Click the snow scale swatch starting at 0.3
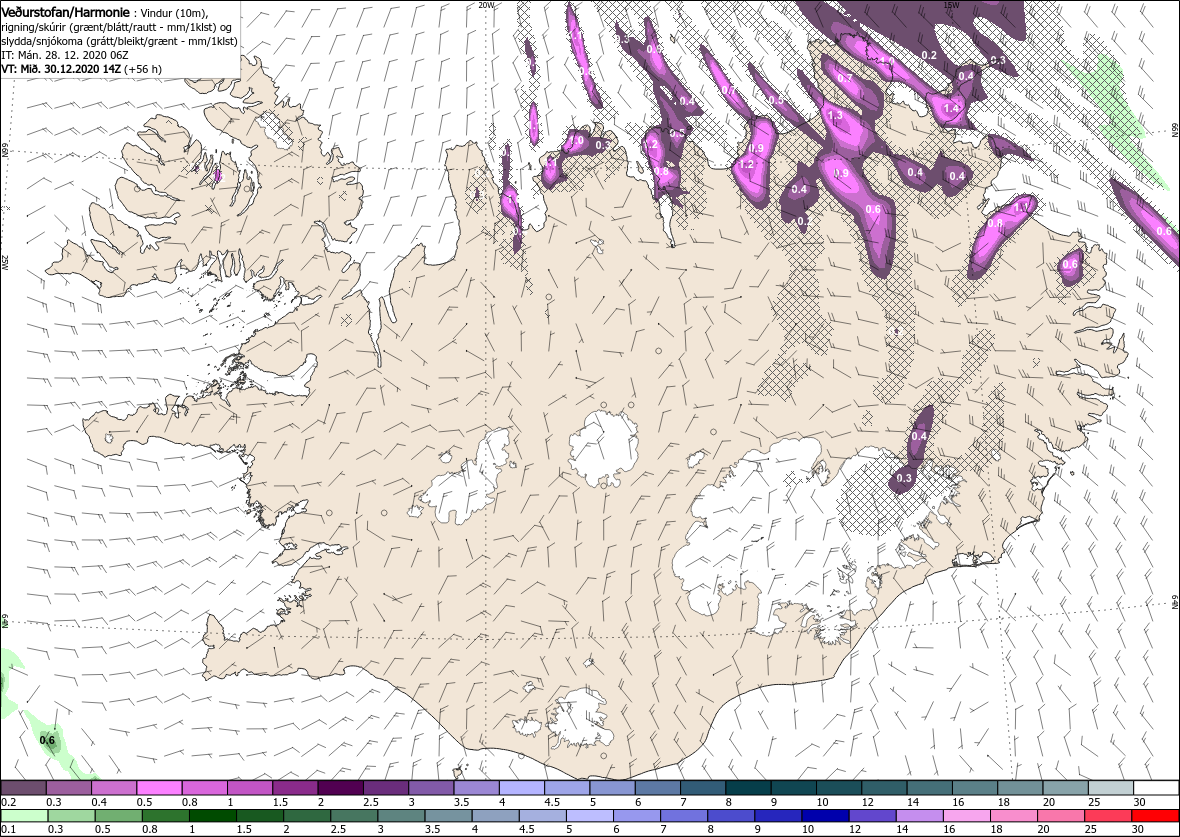1180x837 pixels. point(68,788)
